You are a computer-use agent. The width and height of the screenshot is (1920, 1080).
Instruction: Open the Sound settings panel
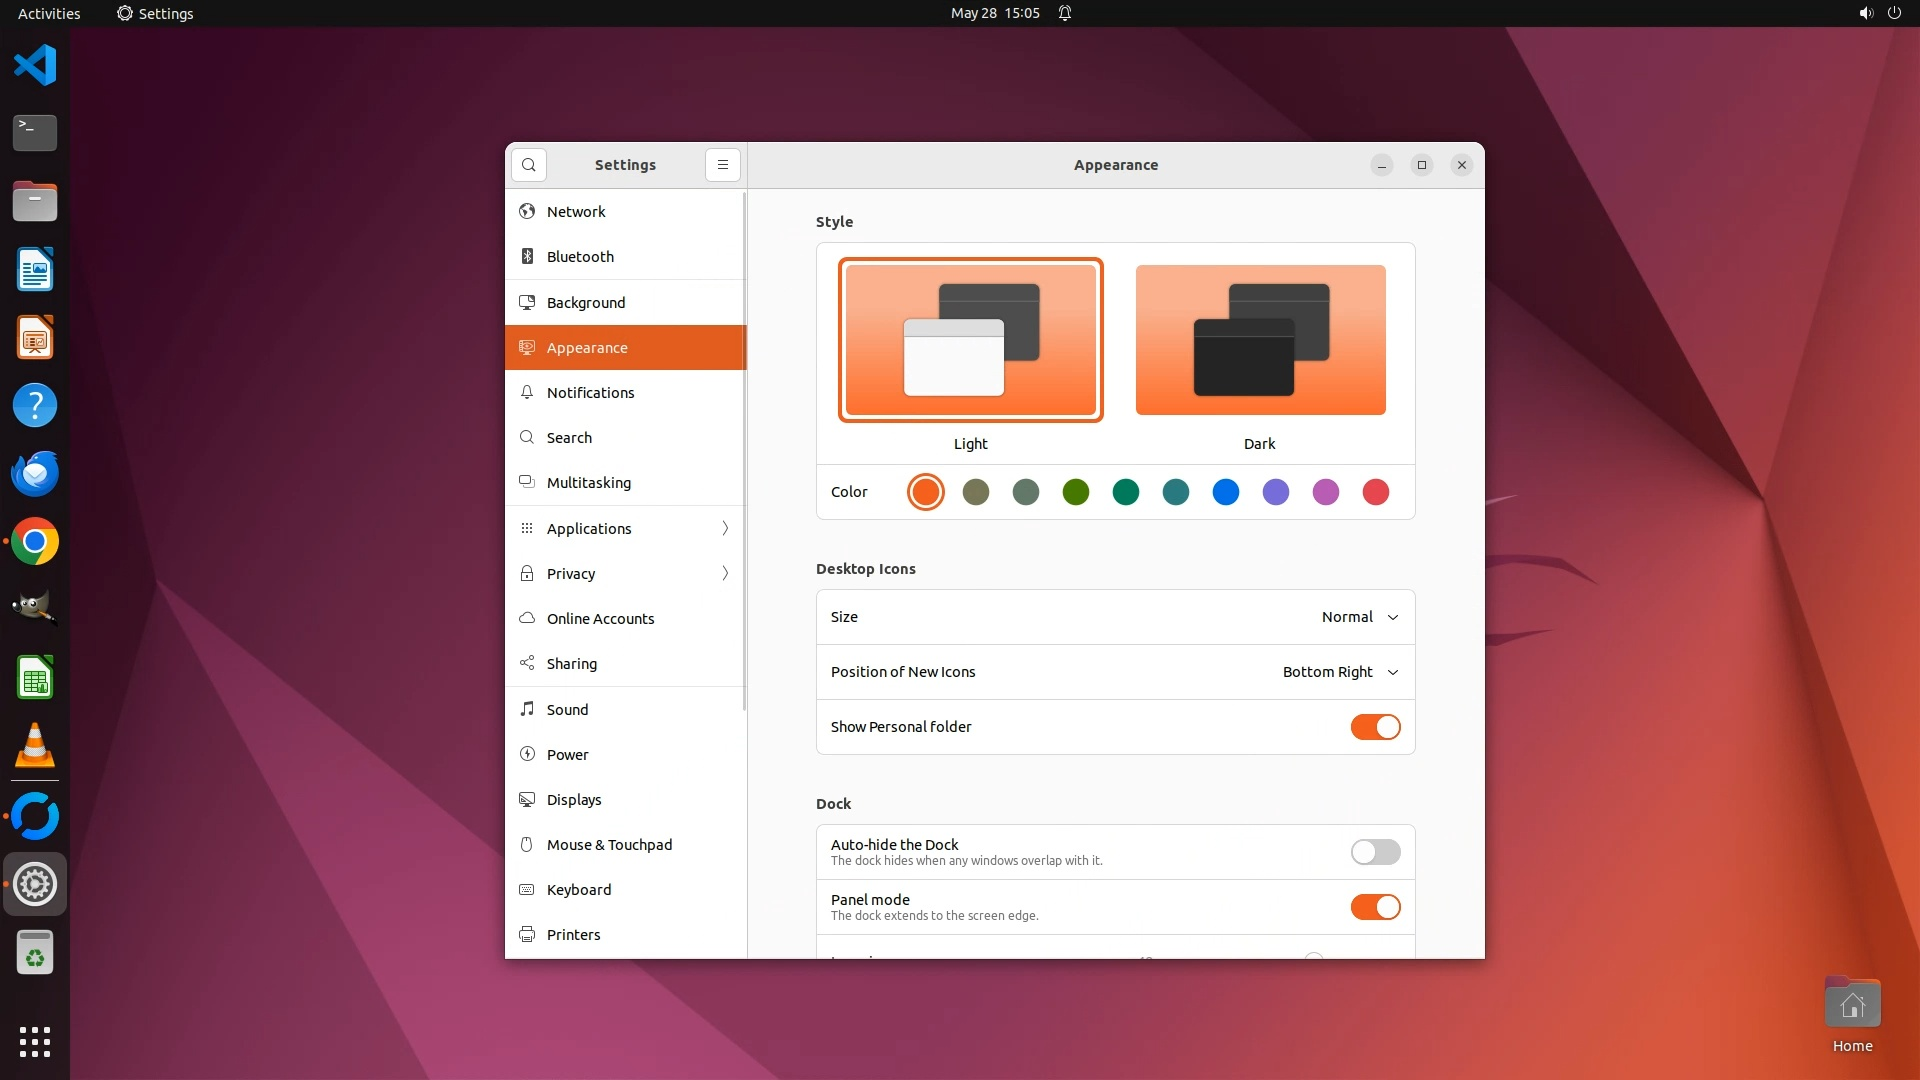coord(567,710)
